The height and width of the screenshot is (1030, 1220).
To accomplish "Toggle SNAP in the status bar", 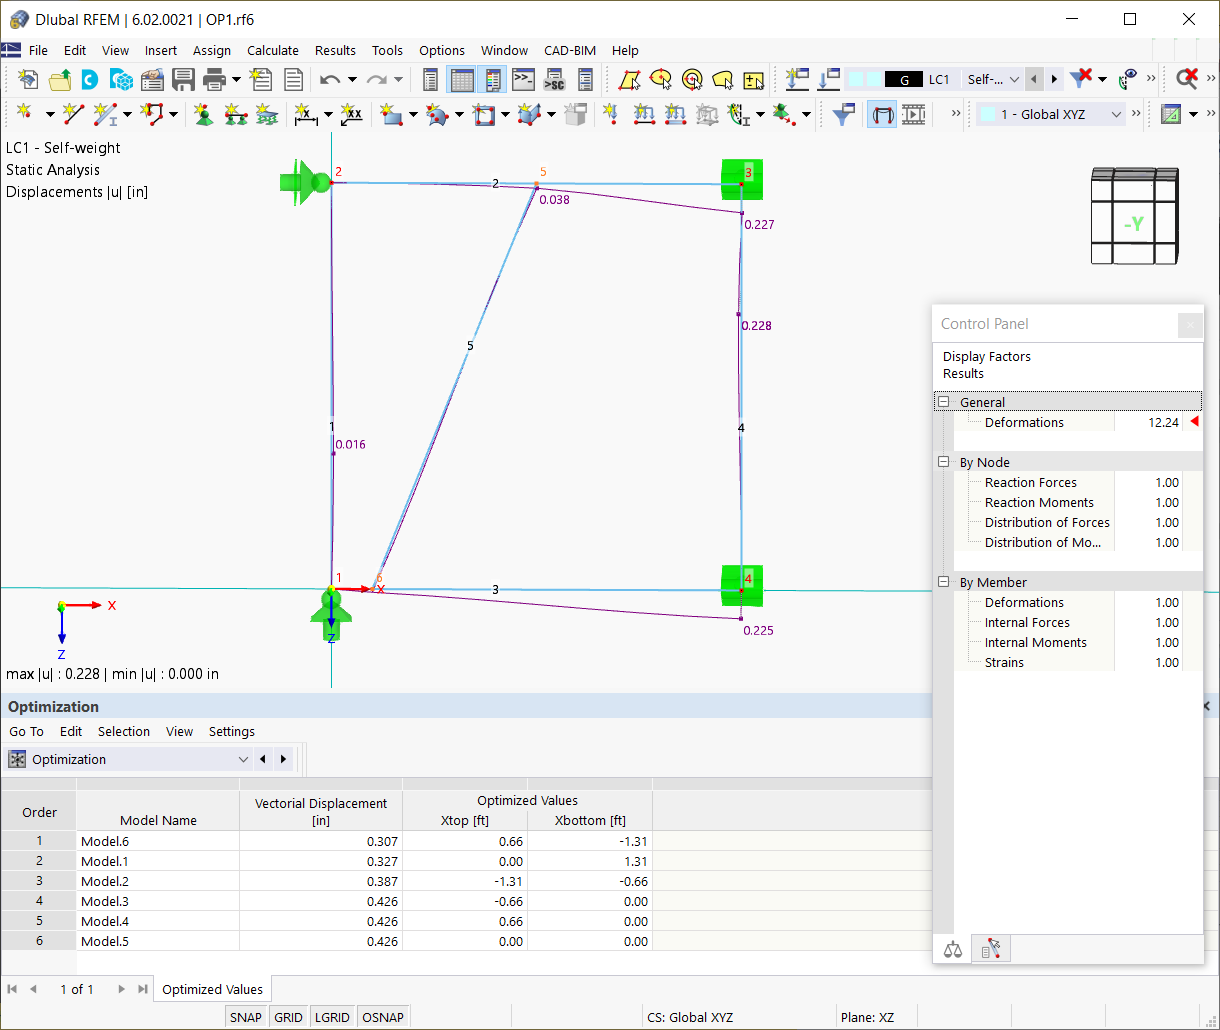I will (x=246, y=1017).
